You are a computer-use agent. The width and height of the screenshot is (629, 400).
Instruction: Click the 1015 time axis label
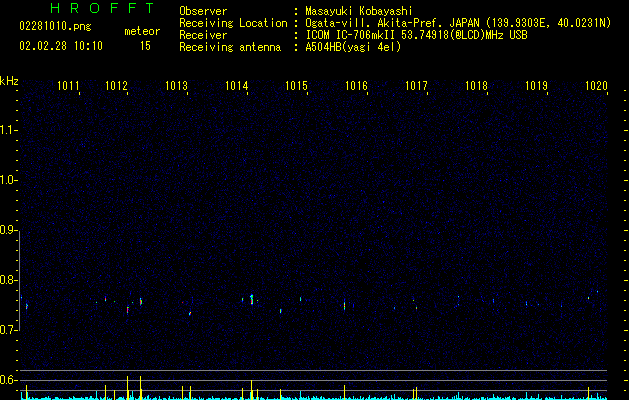click(296, 86)
